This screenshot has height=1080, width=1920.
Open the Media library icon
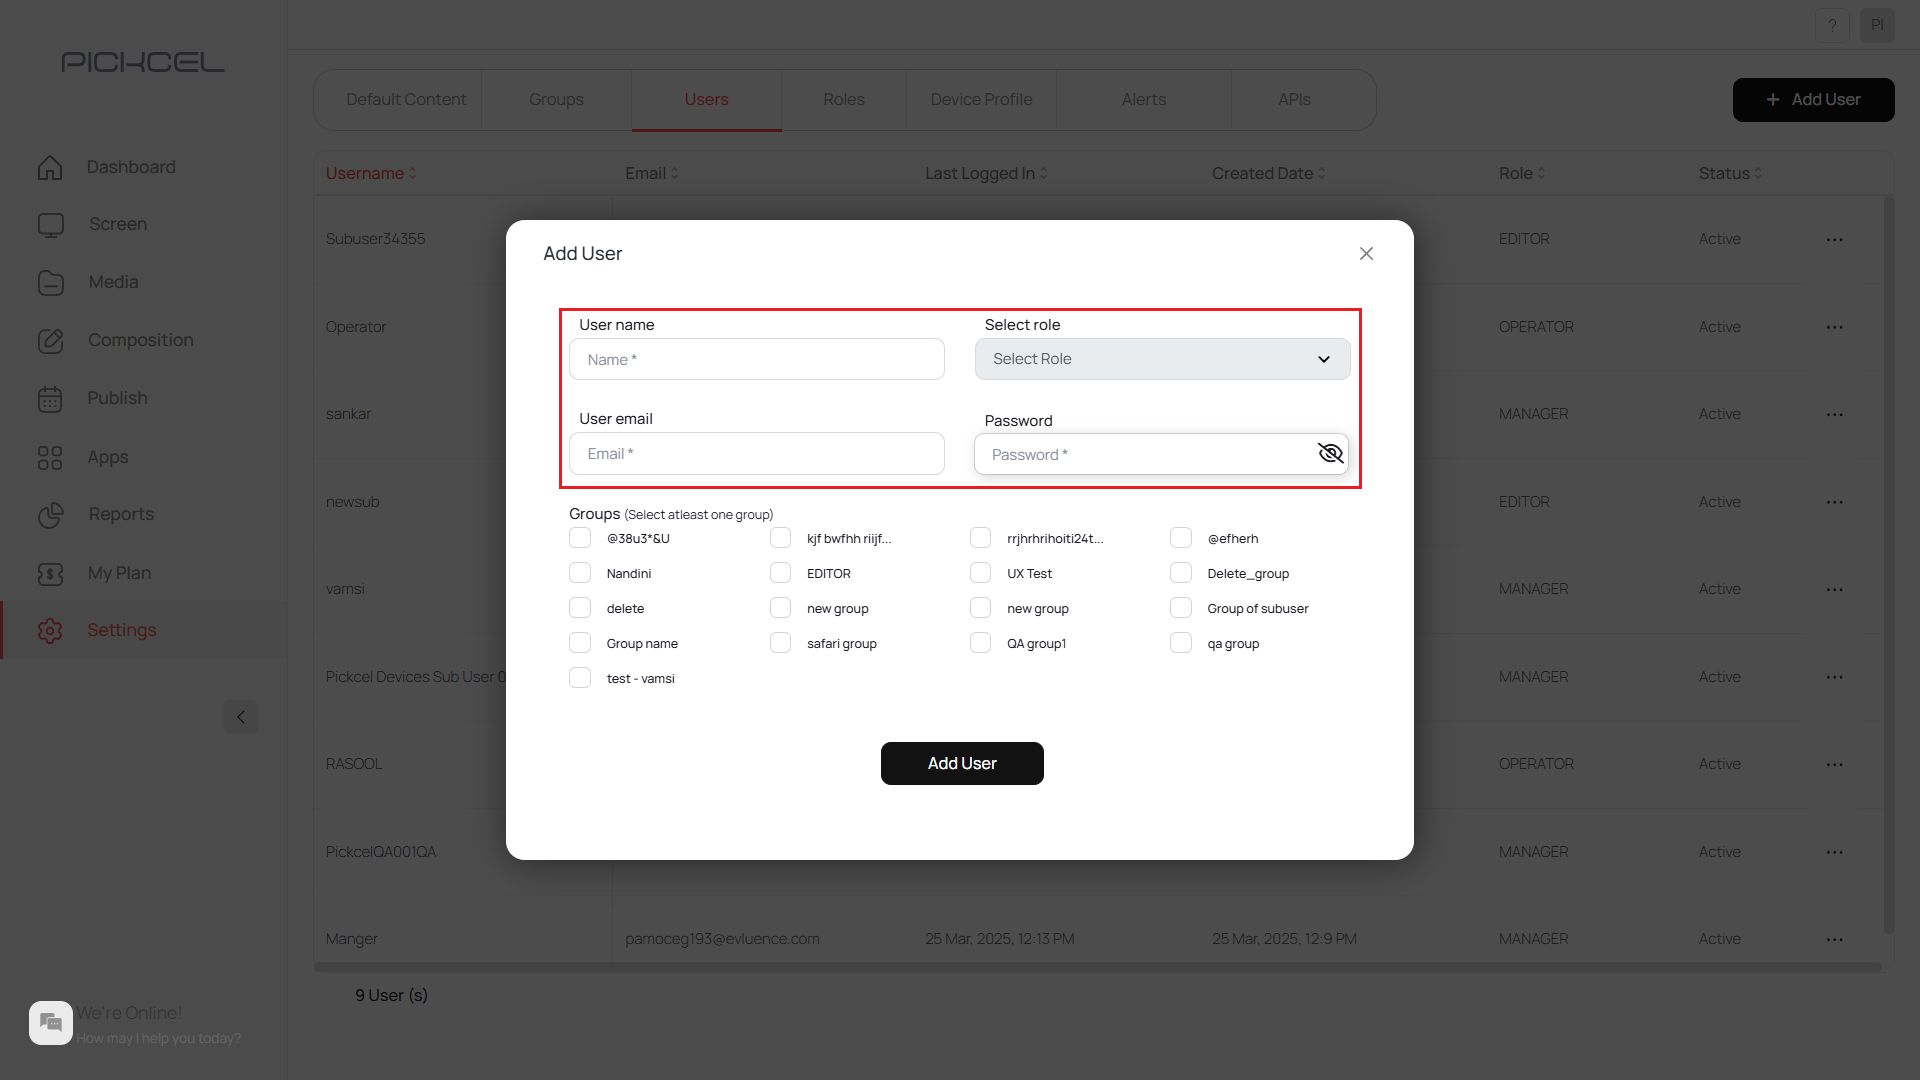pos(50,282)
